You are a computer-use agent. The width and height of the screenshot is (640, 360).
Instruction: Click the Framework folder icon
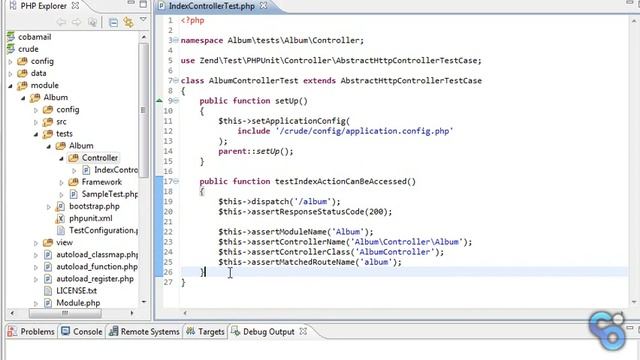click(73, 182)
